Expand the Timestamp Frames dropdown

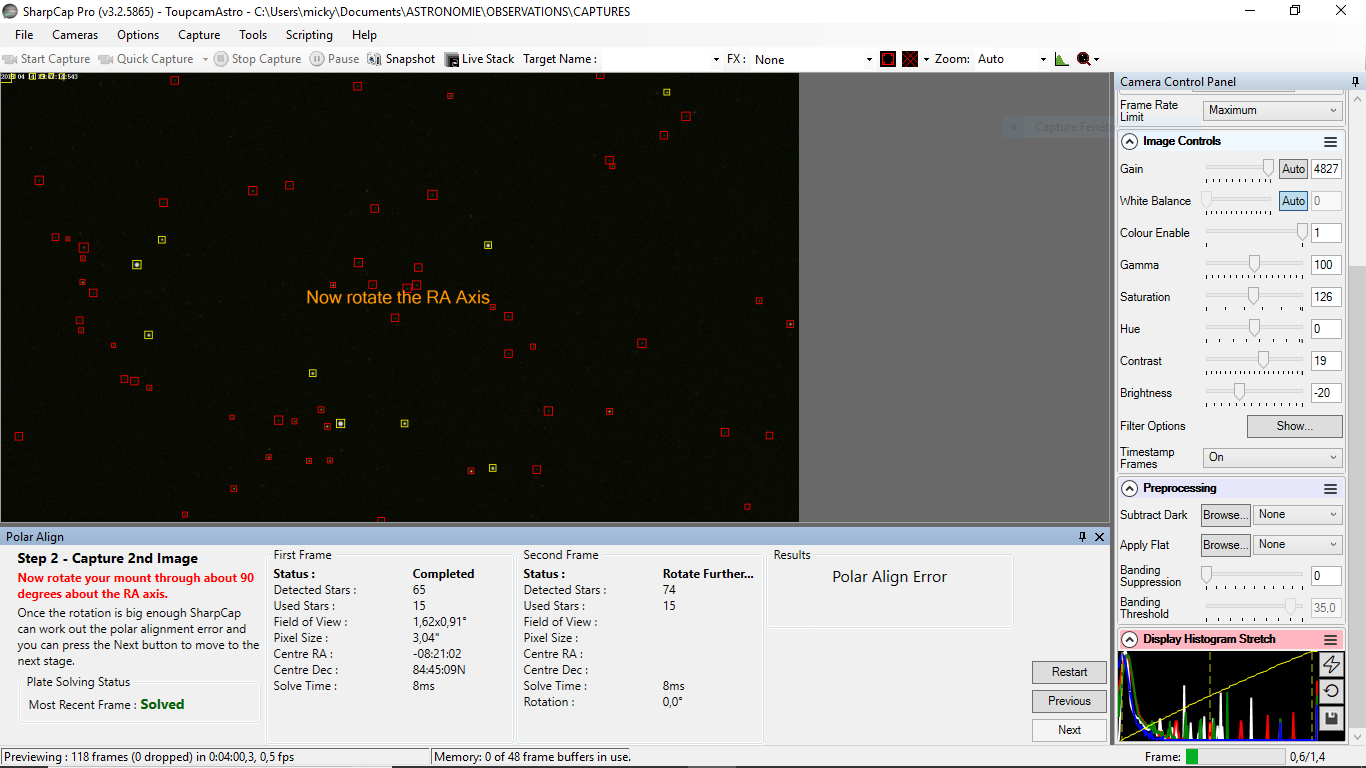[x=1272, y=457]
